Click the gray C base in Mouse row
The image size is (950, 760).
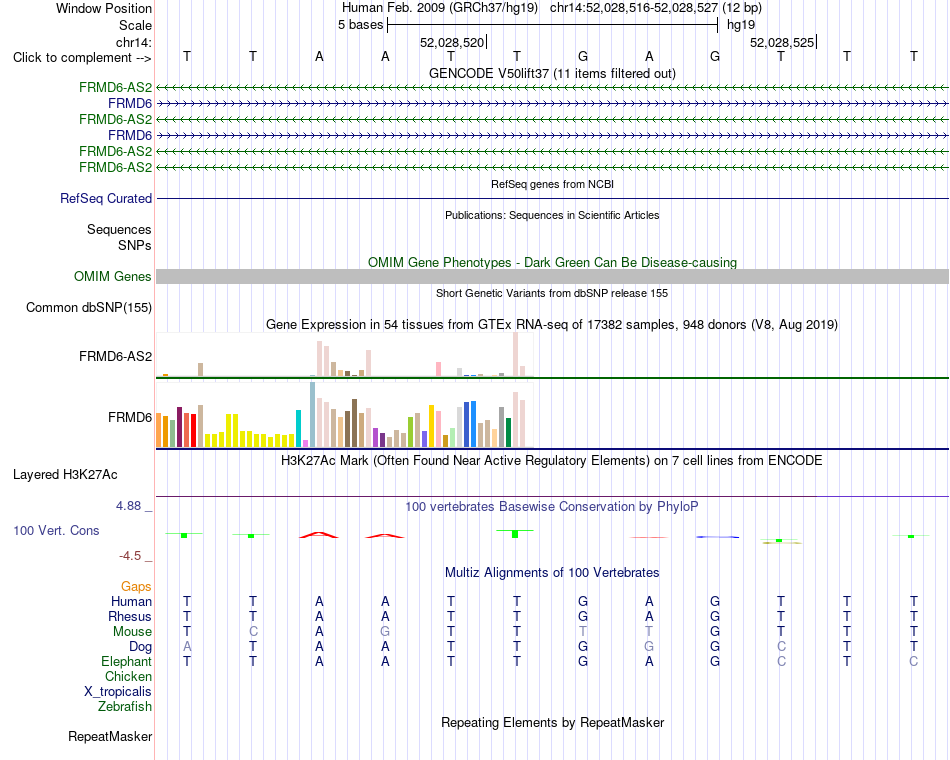pos(253,632)
